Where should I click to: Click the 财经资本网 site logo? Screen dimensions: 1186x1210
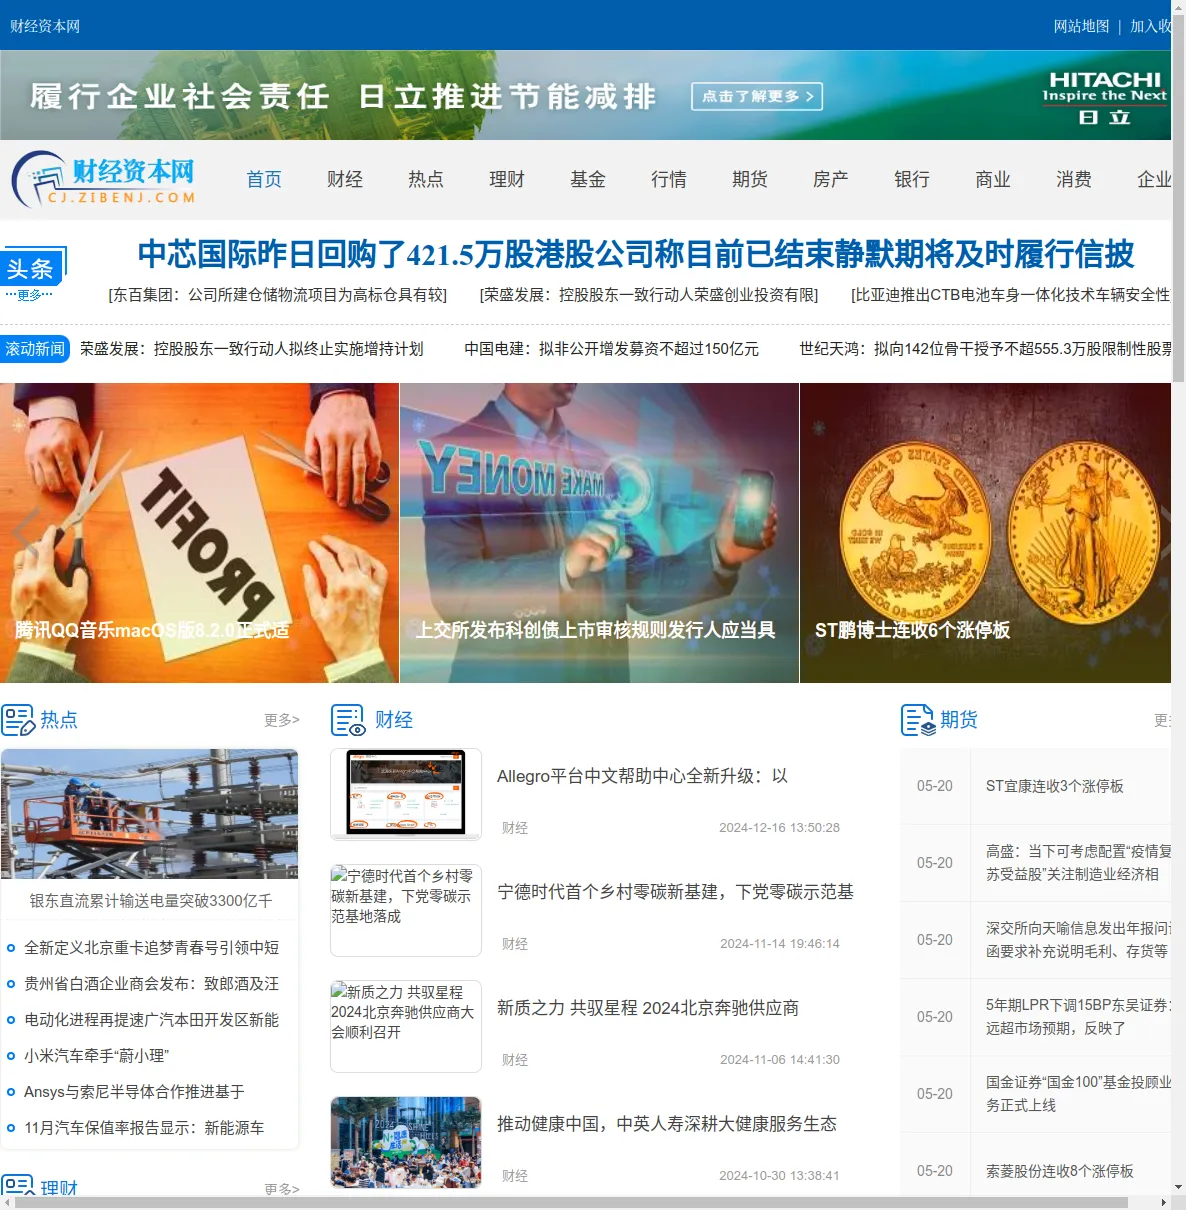(103, 179)
